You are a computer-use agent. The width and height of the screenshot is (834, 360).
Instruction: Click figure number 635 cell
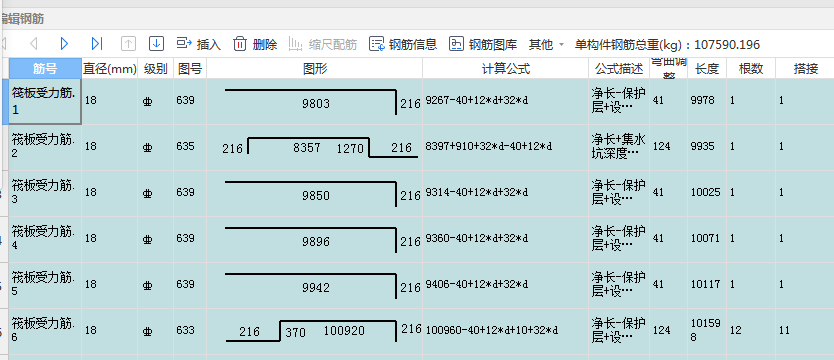(190, 147)
